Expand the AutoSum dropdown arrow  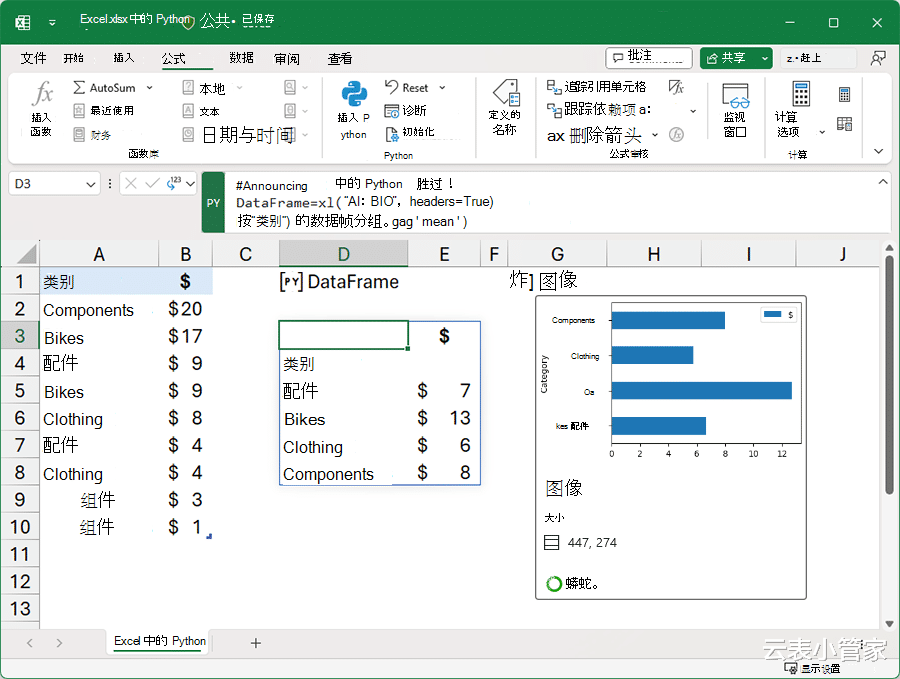coord(148,88)
